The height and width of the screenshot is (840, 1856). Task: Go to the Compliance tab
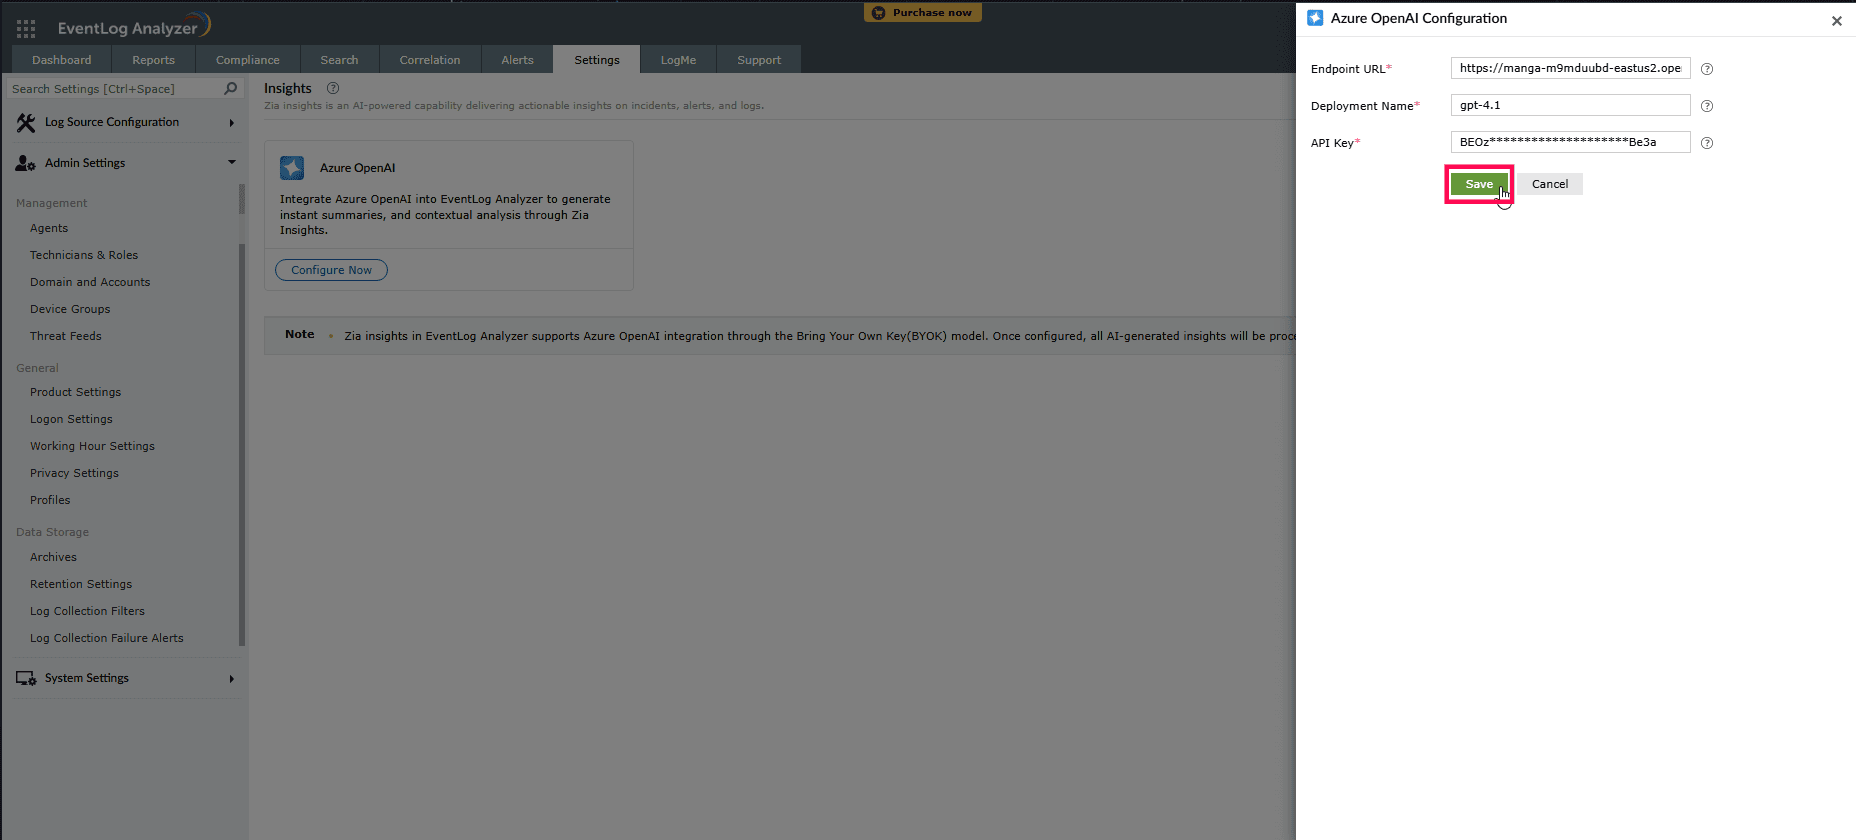pyautogui.click(x=248, y=60)
